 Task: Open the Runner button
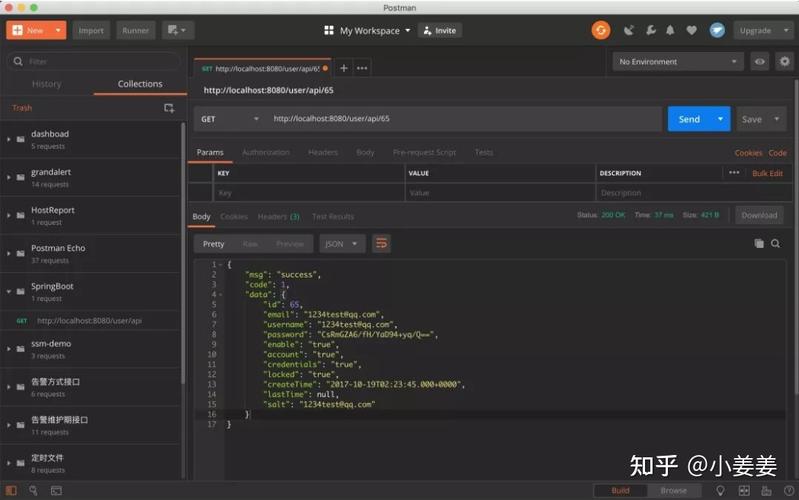click(136, 31)
